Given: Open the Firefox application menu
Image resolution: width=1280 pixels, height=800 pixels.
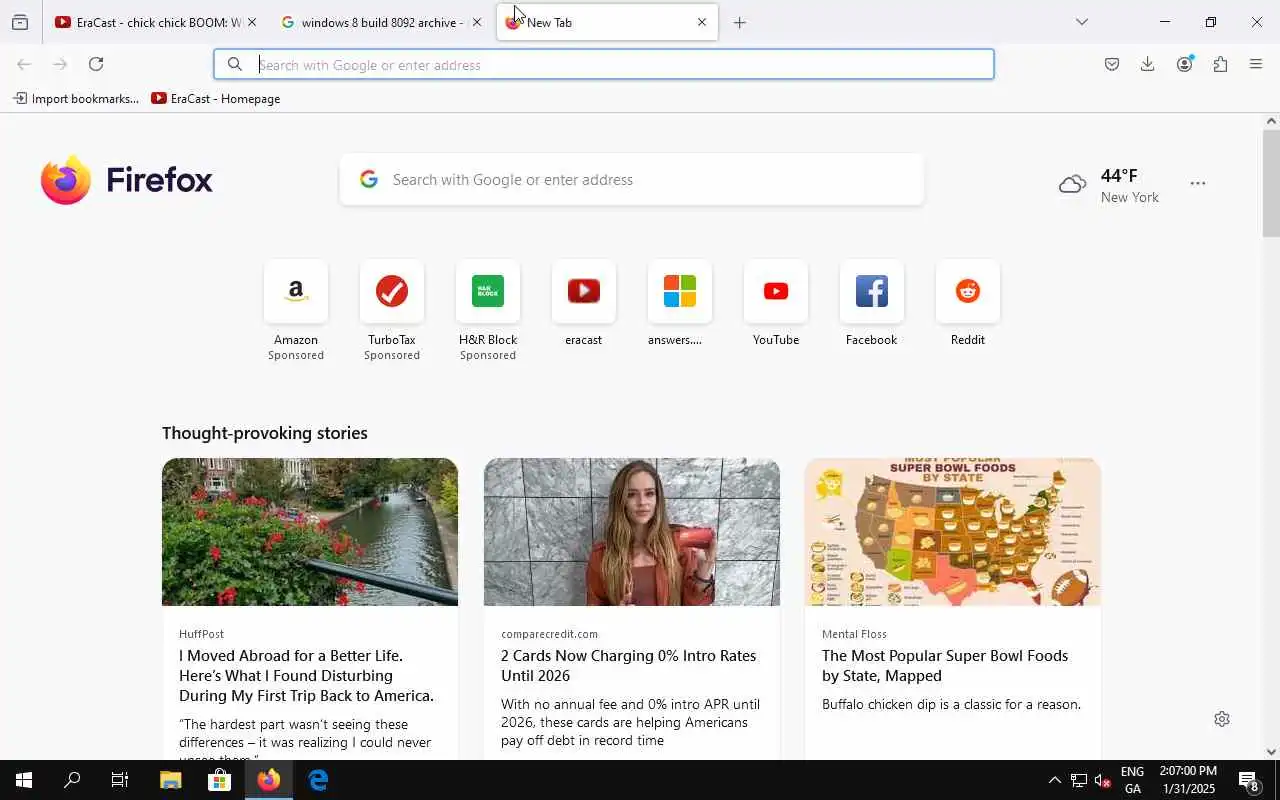Looking at the screenshot, I should 1256,64.
